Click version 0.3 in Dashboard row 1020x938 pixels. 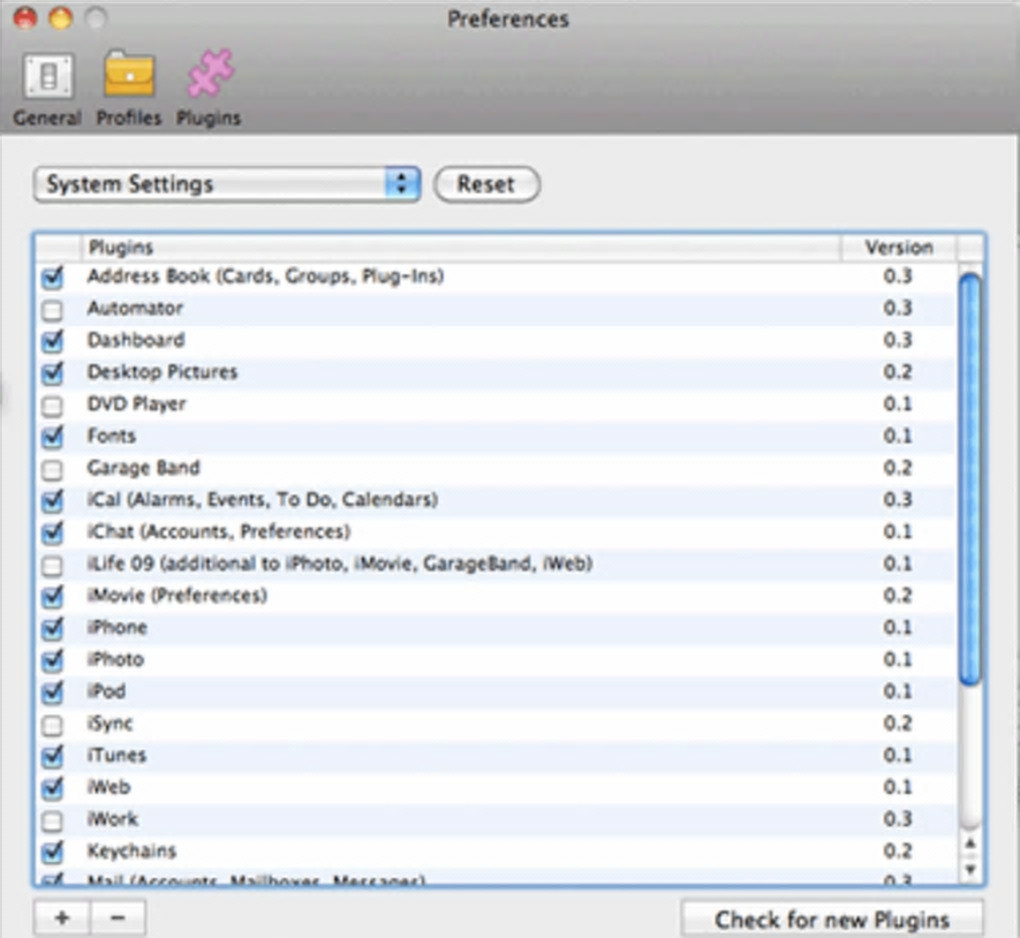898,340
